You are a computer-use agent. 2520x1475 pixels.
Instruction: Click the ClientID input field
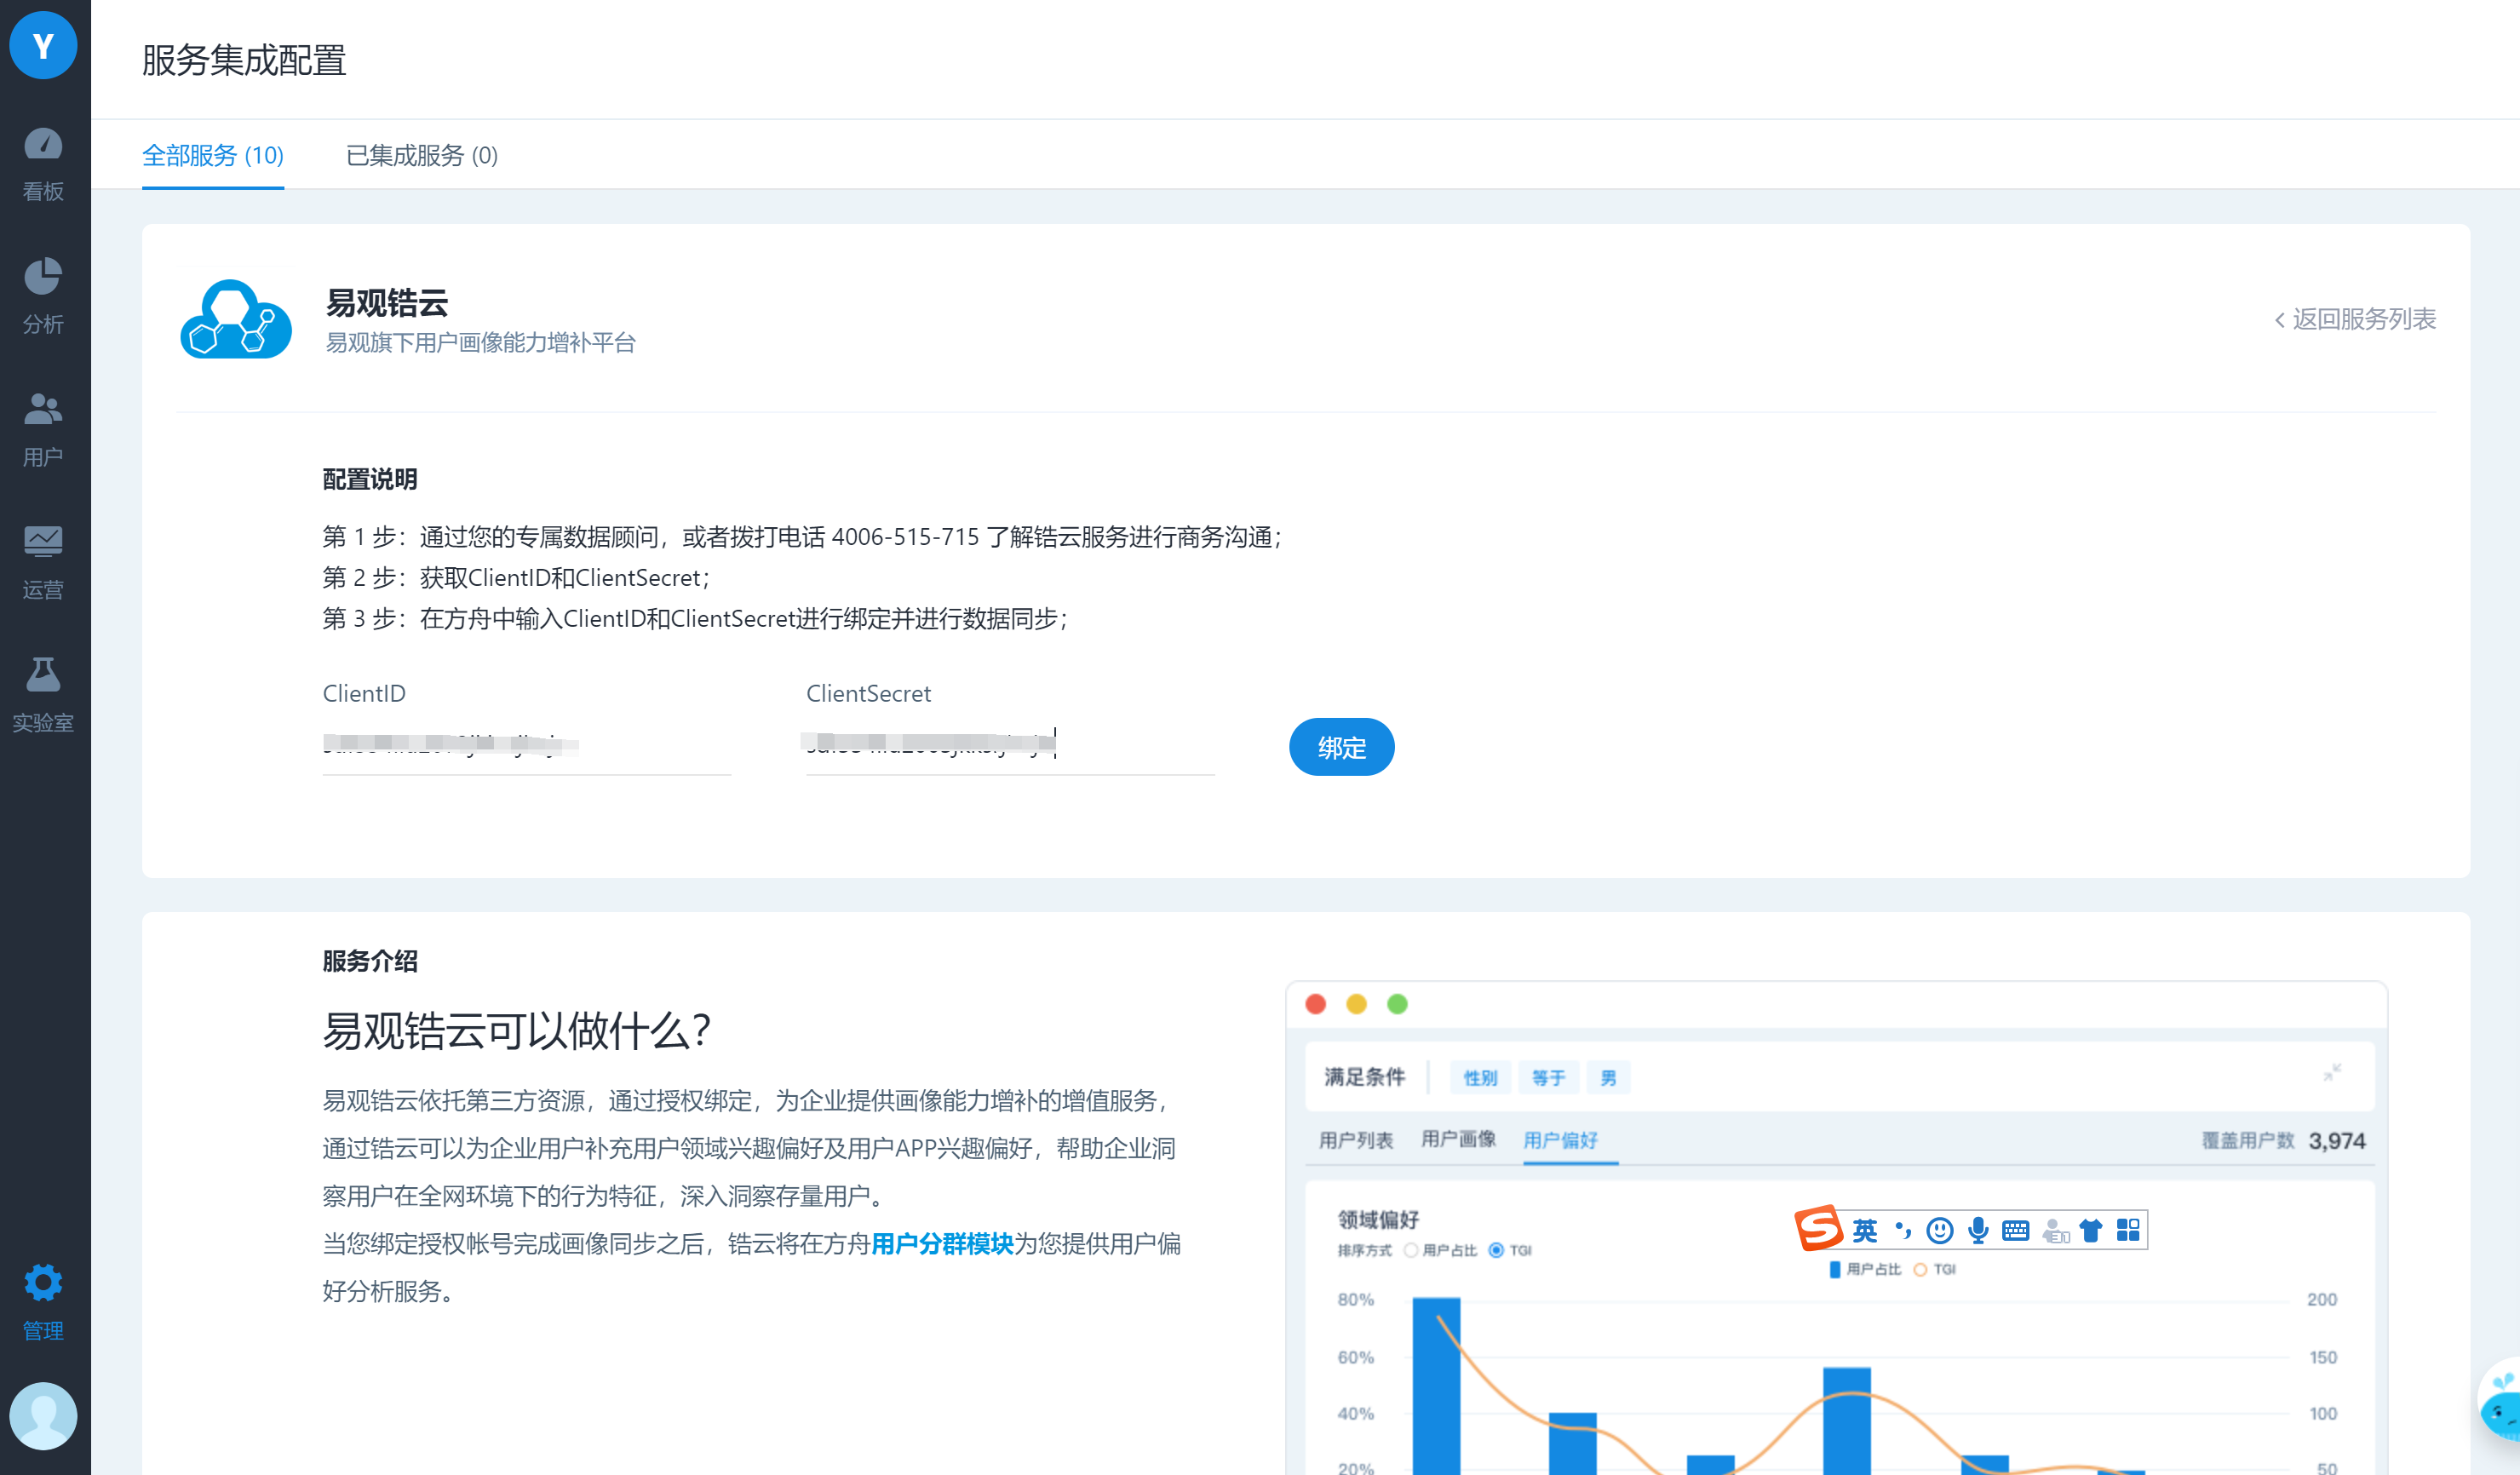pos(527,745)
